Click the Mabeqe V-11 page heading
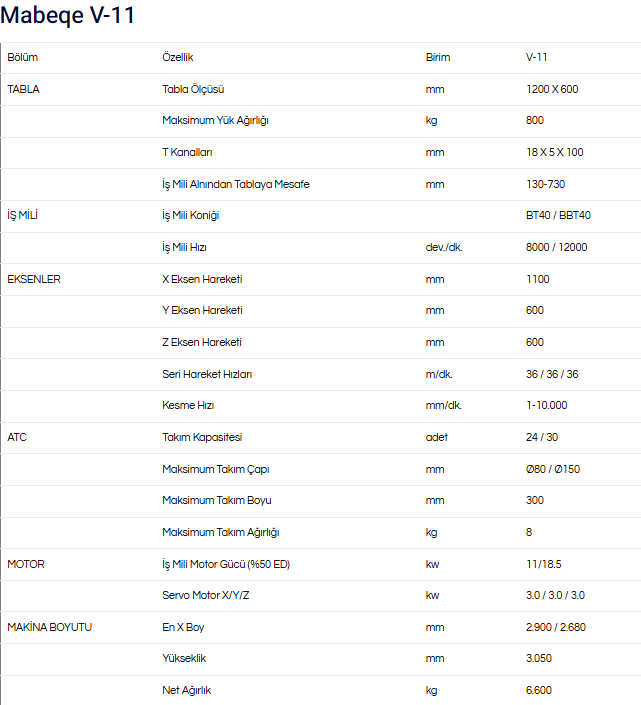The width and height of the screenshot is (641, 705). coord(70,16)
